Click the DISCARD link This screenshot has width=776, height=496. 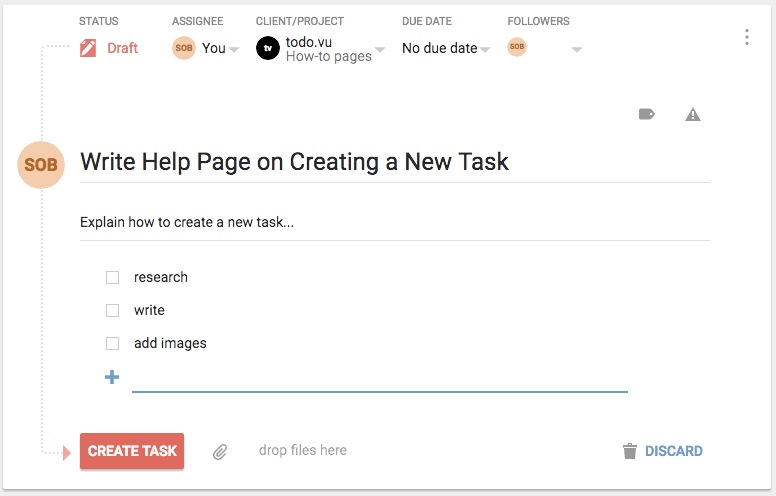[674, 451]
